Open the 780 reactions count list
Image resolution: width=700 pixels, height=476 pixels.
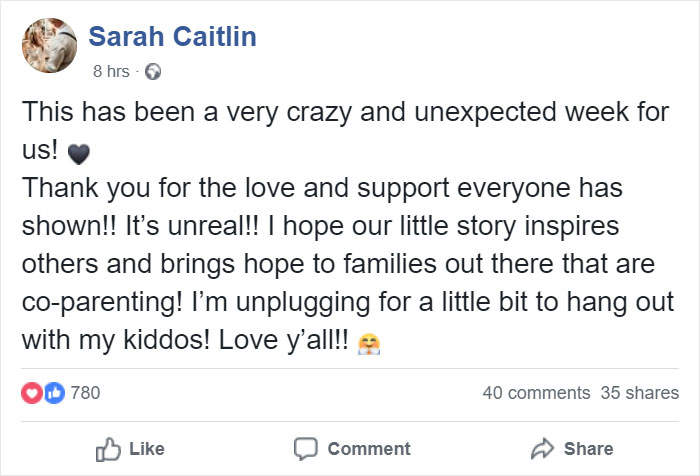(86, 393)
